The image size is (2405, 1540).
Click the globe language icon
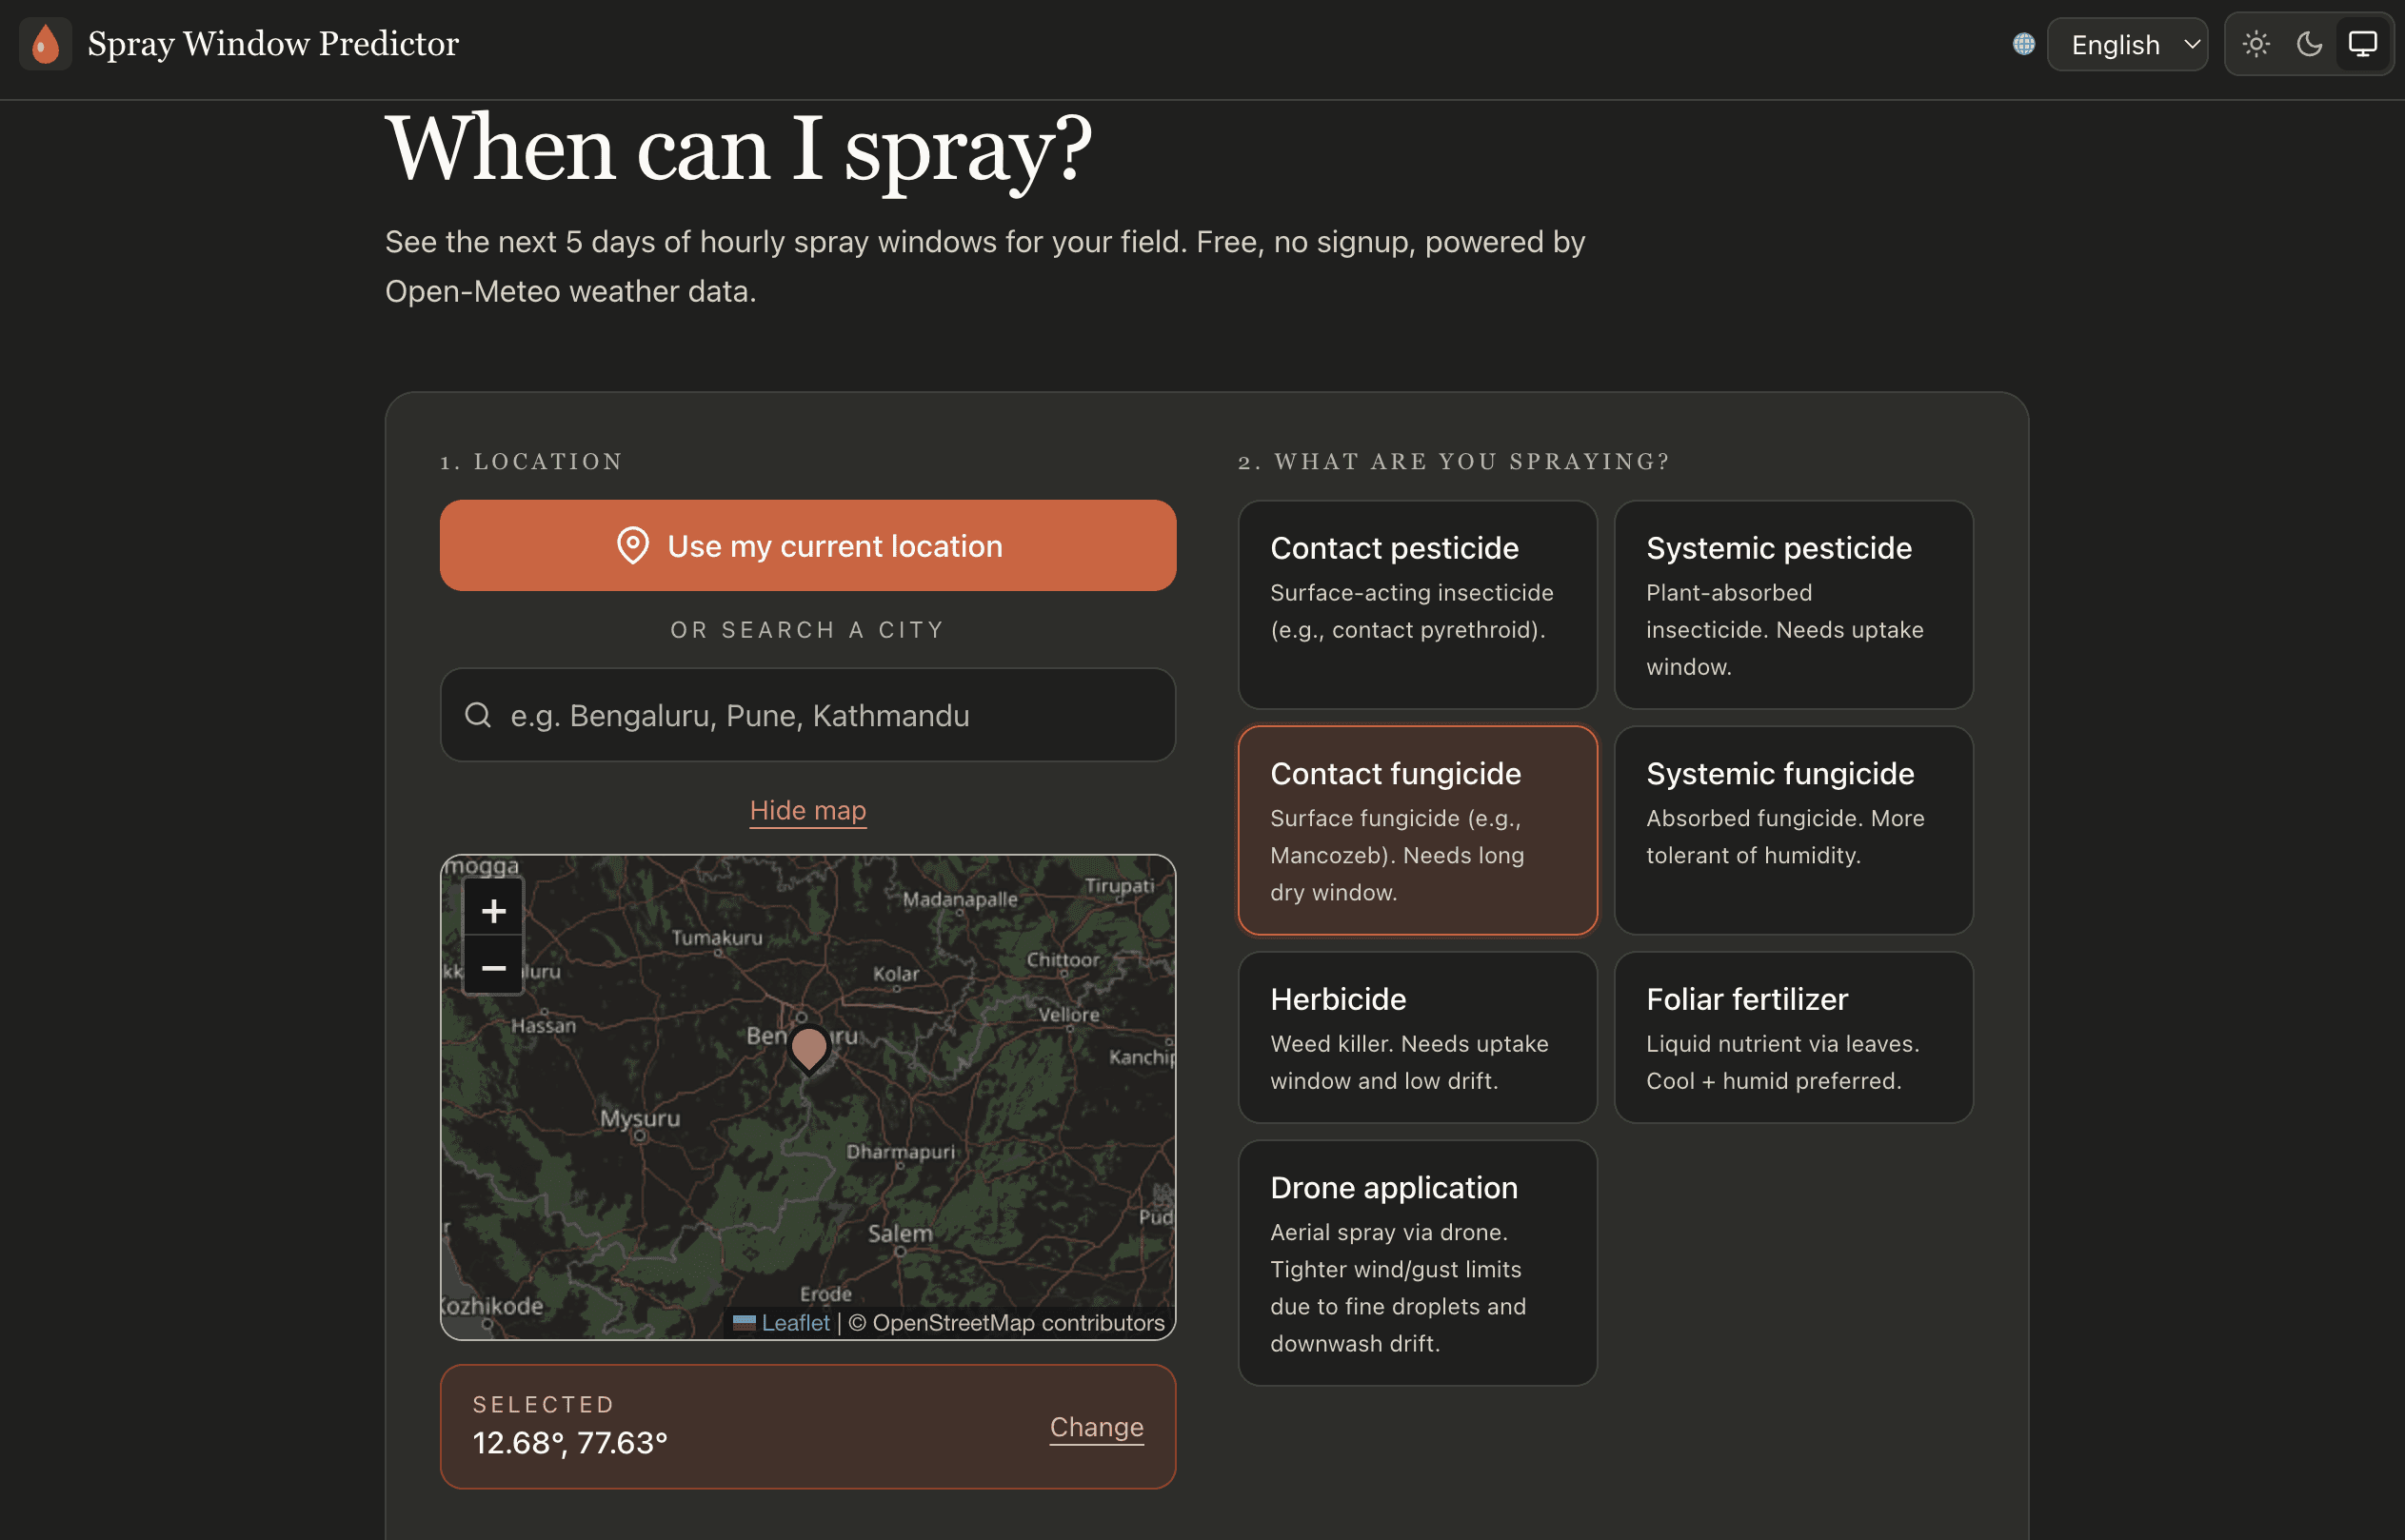click(x=2023, y=44)
